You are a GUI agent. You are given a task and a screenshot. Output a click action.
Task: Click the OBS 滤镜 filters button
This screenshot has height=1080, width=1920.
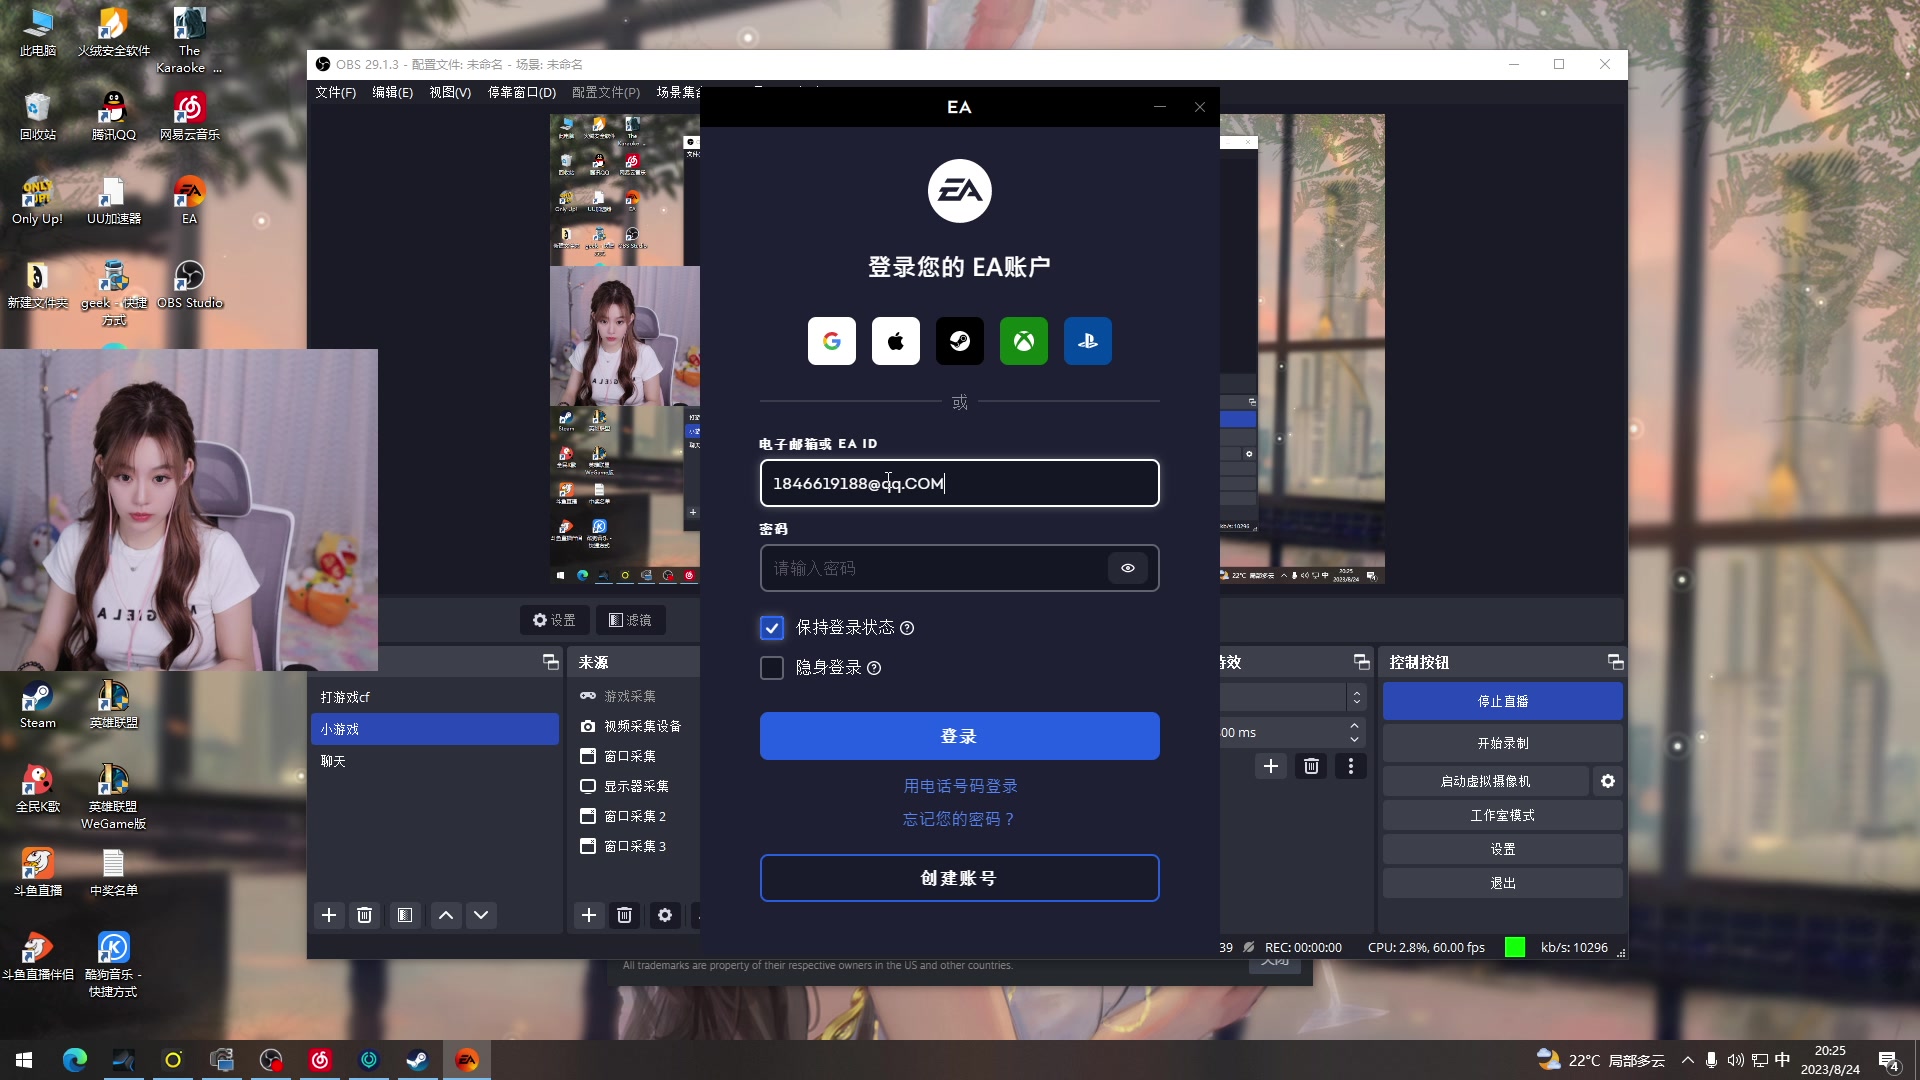coord(631,620)
